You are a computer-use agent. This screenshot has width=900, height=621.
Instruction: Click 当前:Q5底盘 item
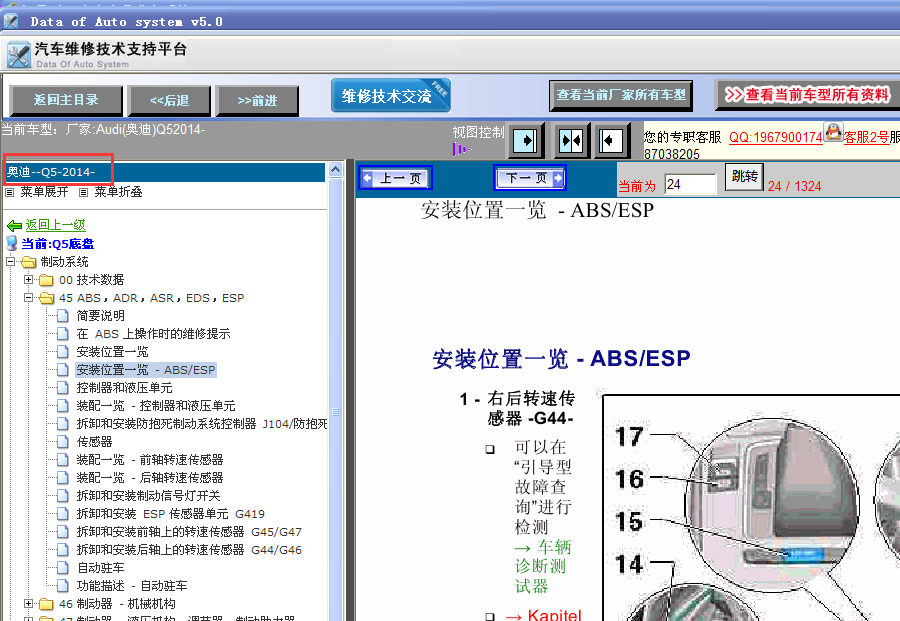57,244
